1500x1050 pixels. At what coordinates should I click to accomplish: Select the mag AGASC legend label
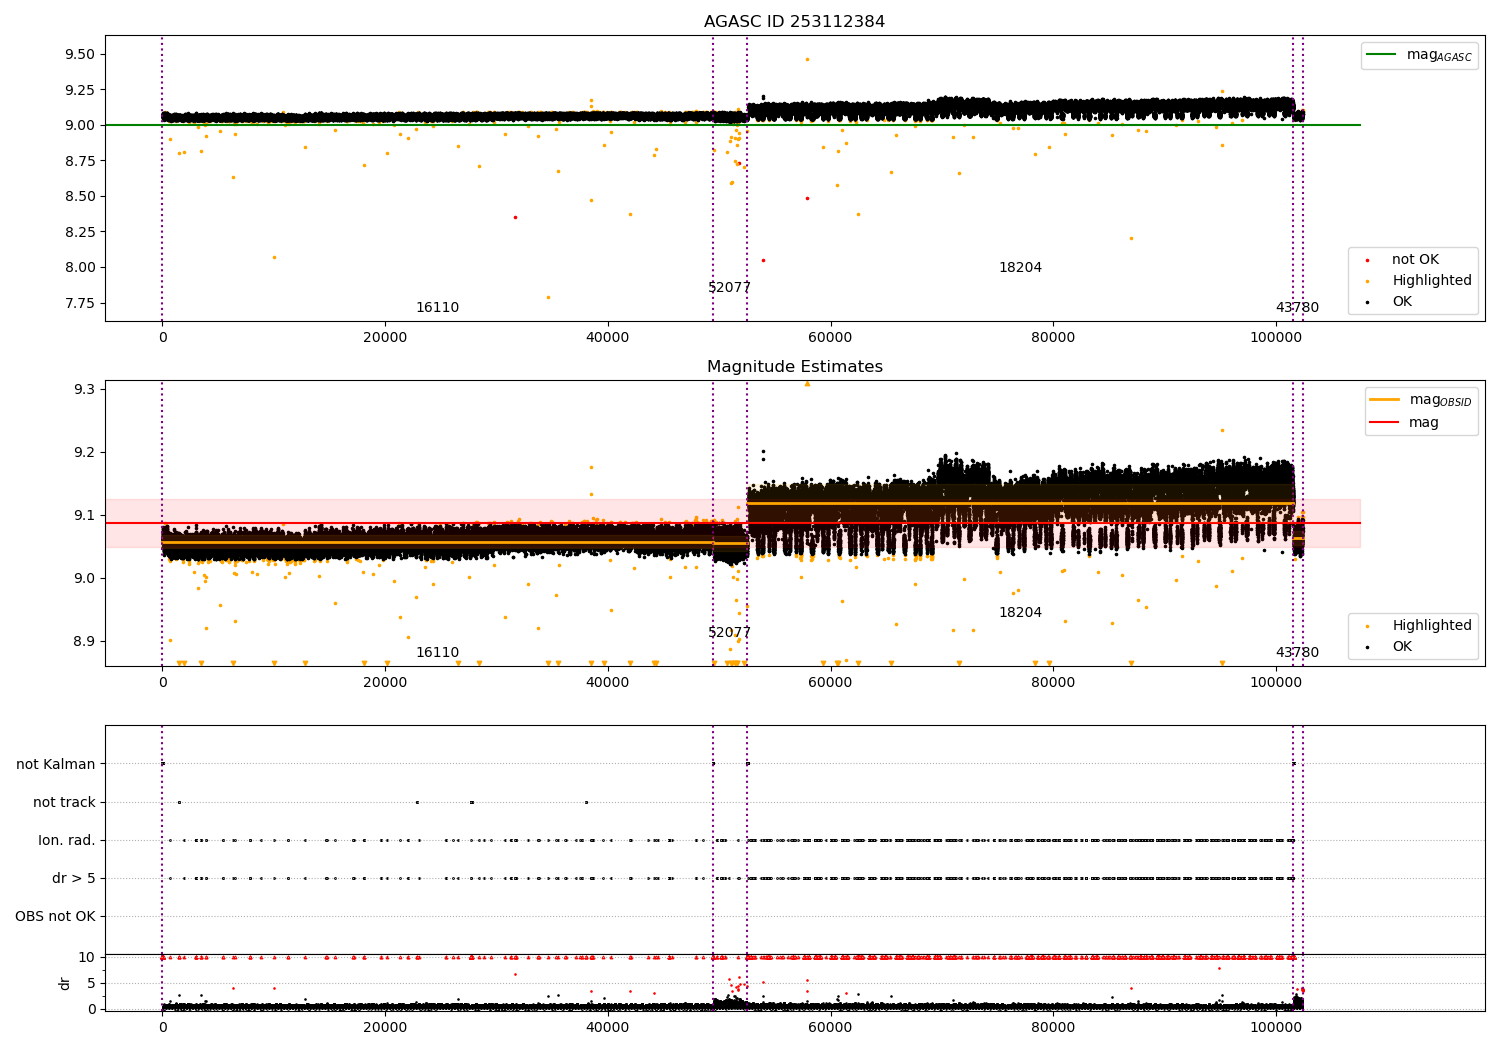1439,55
